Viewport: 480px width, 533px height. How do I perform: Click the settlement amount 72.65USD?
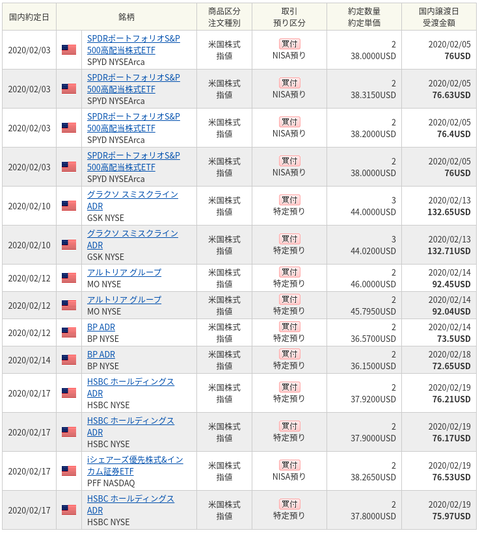(451, 366)
